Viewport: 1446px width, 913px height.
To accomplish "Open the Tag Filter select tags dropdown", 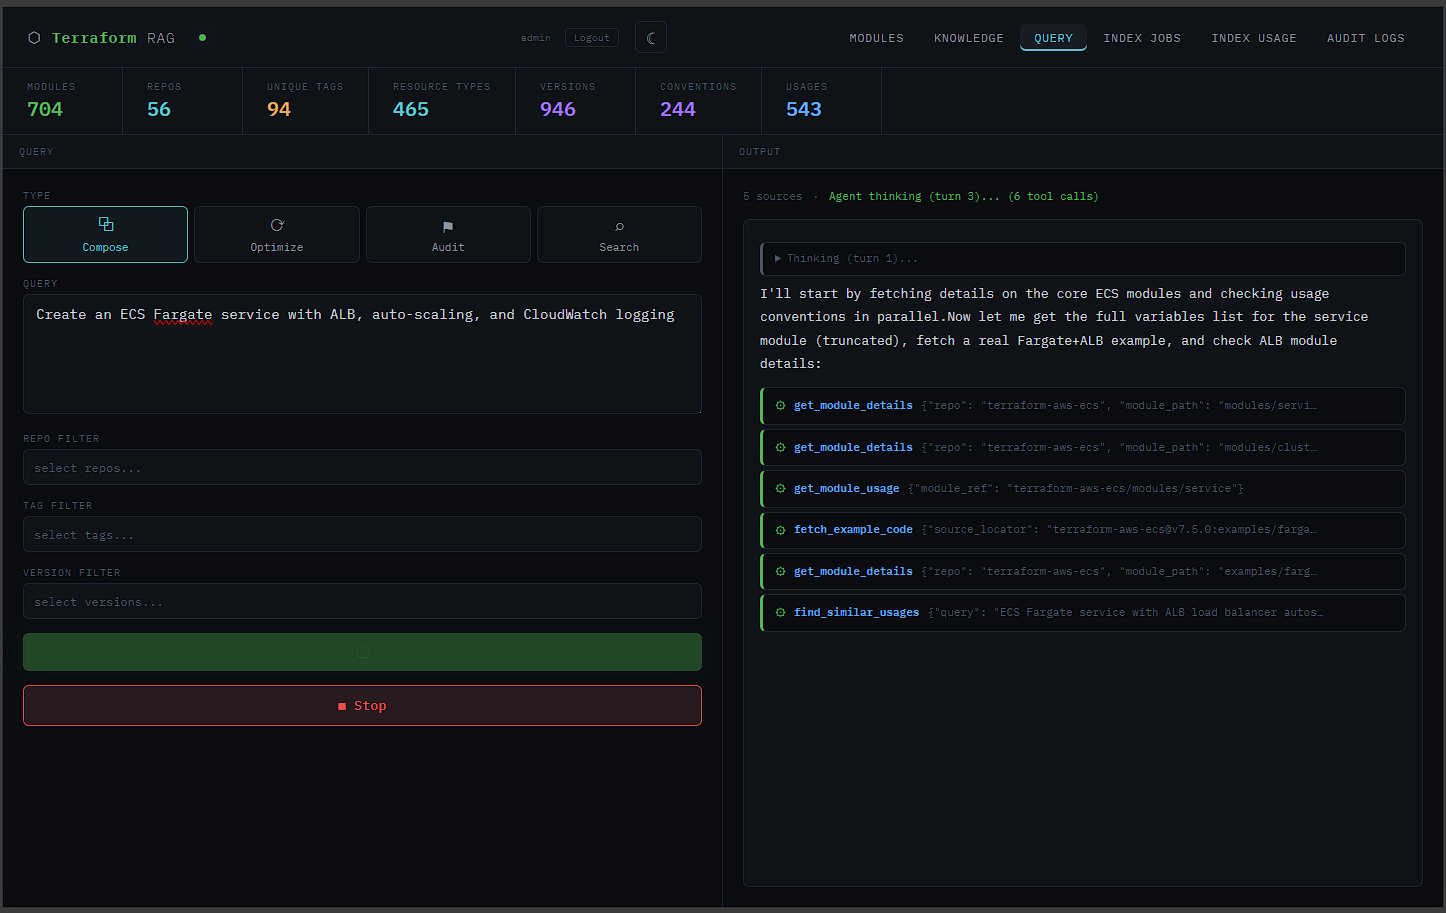I will click(362, 535).
